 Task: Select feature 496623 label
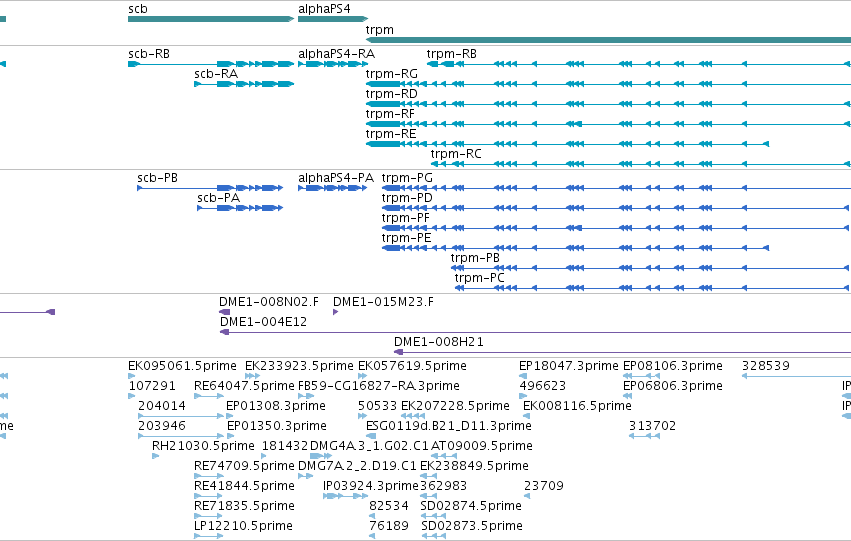tap(543, 386)
